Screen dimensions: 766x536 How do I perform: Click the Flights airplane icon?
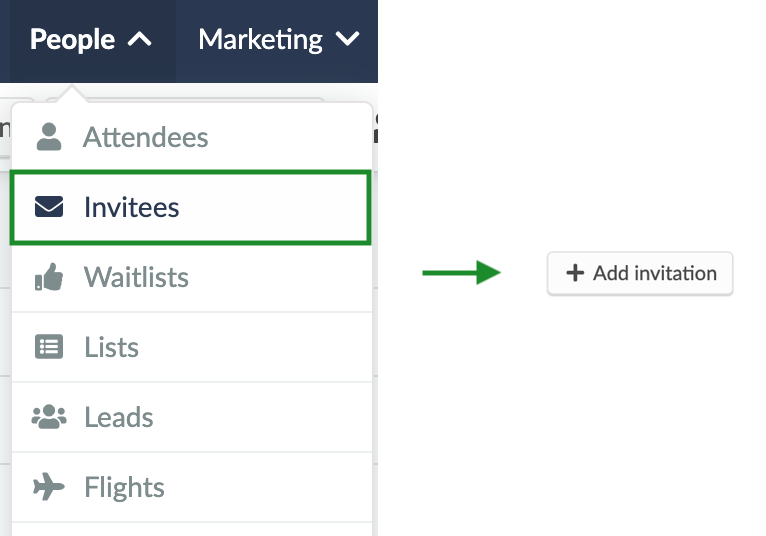coord(49,487)
